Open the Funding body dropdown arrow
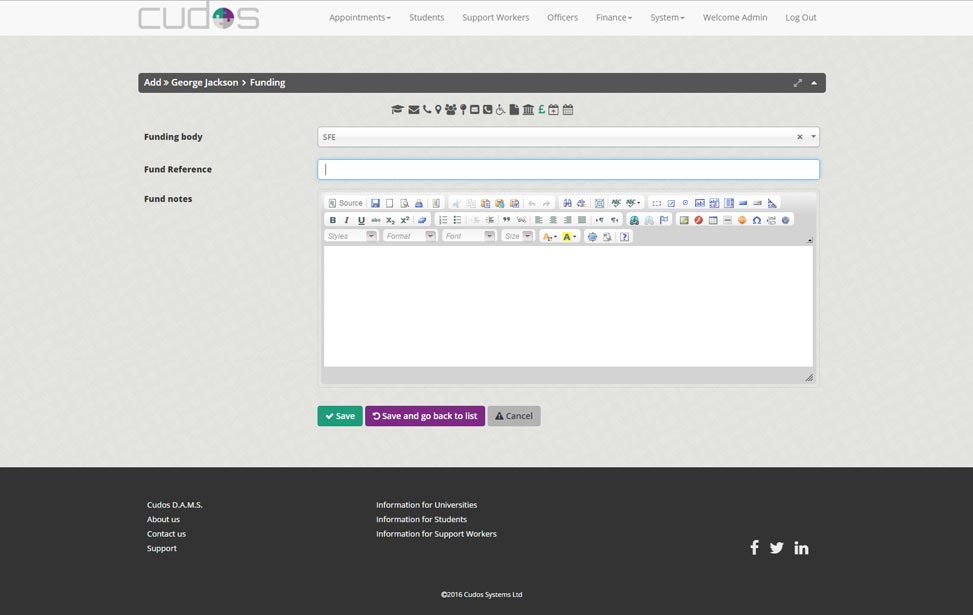The width and height of the screenshot is (973, 615). click(x=813, y=137)
